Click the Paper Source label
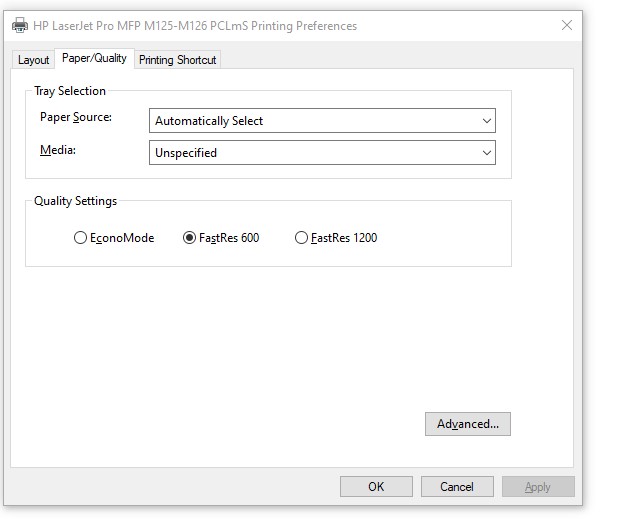 [76, 117]
